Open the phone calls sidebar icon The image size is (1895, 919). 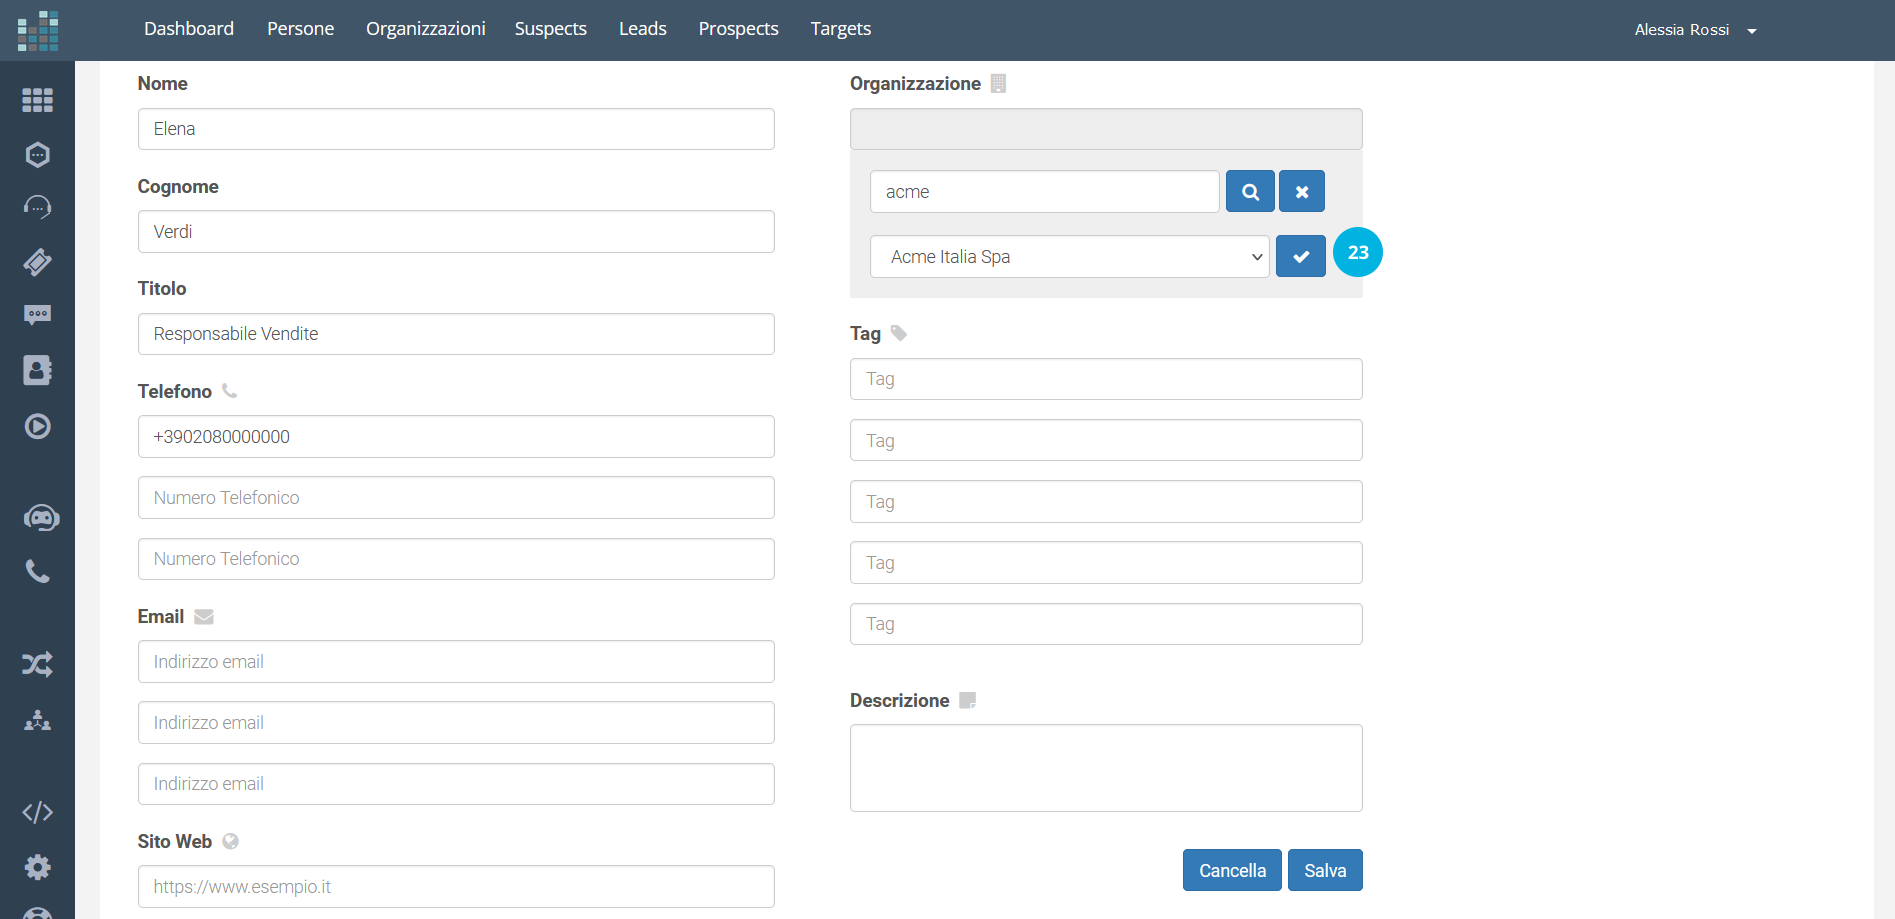pos(37,571)
